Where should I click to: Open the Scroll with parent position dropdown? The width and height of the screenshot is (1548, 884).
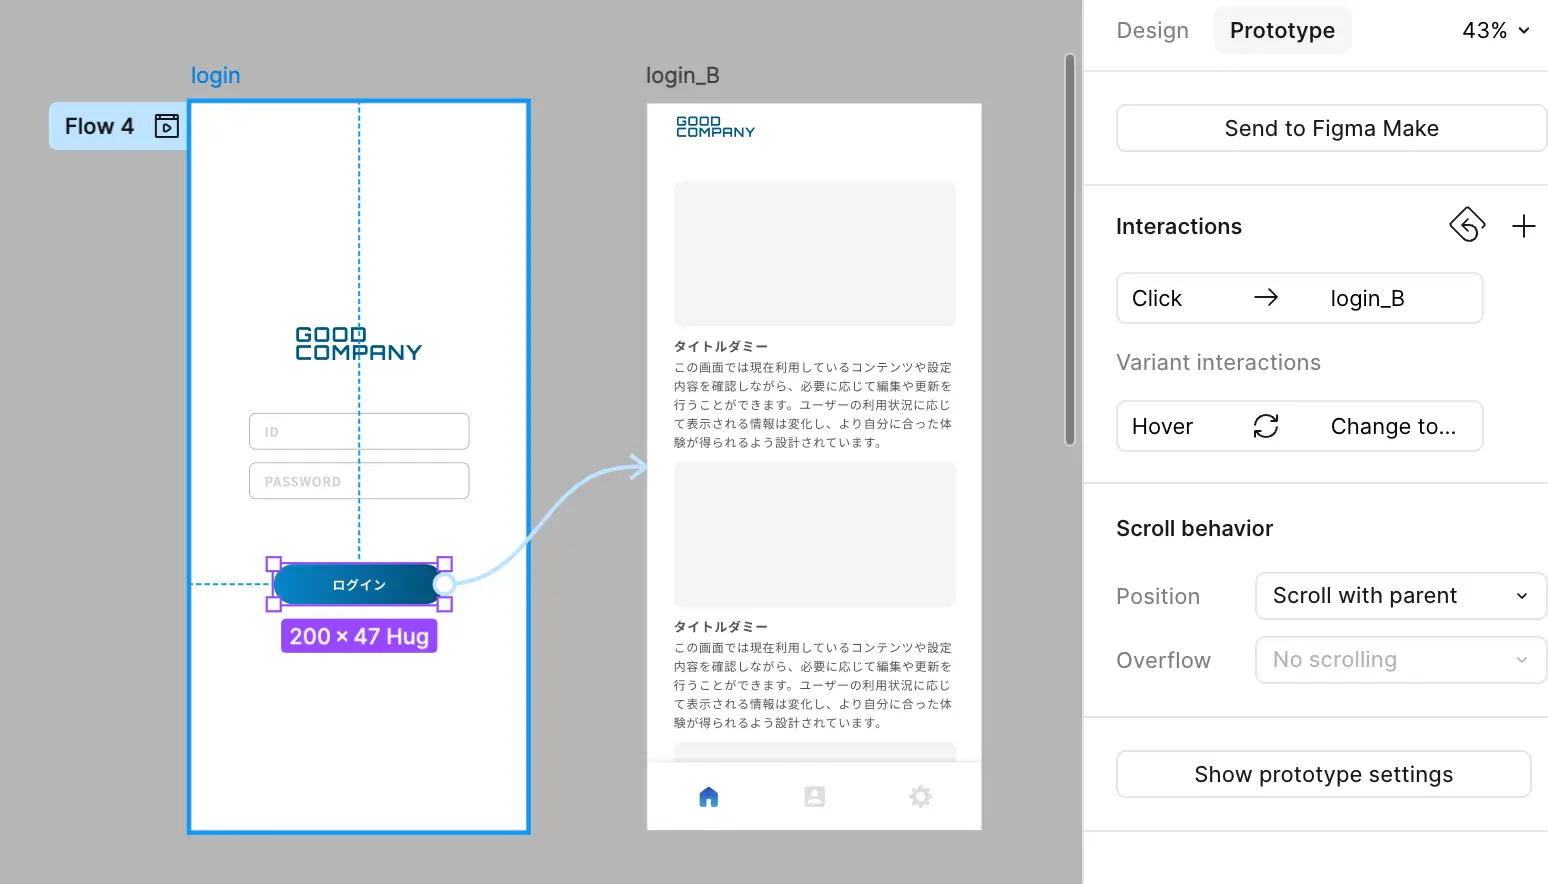[x=1400, y=596]
